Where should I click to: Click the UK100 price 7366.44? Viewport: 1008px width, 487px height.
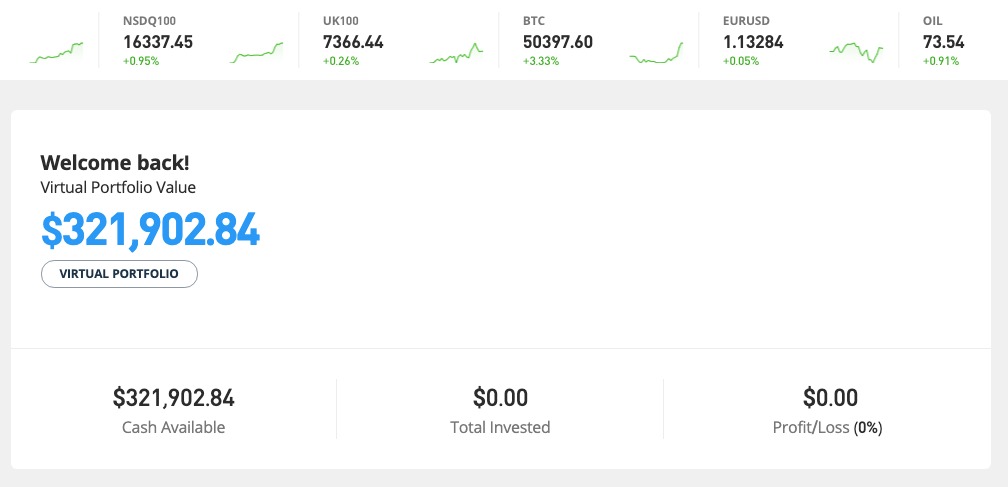tap(353, 42)
